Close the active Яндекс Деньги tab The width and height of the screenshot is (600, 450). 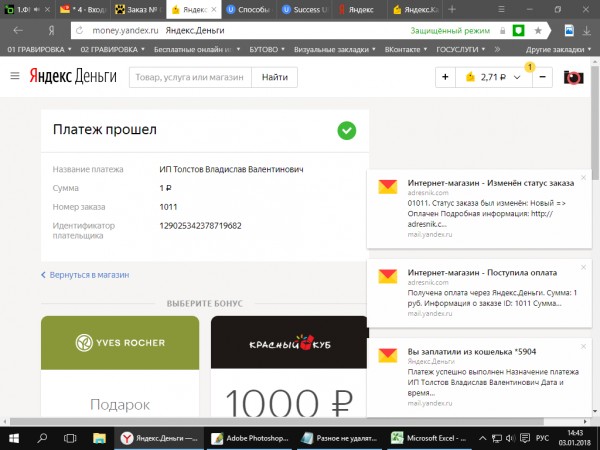pyautogui.click(x=214, y=10)
